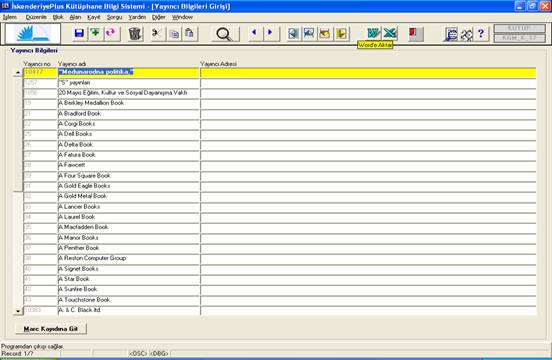Click the red exit door icon
This screenshot has width=552, height=360.
point(415,34)
